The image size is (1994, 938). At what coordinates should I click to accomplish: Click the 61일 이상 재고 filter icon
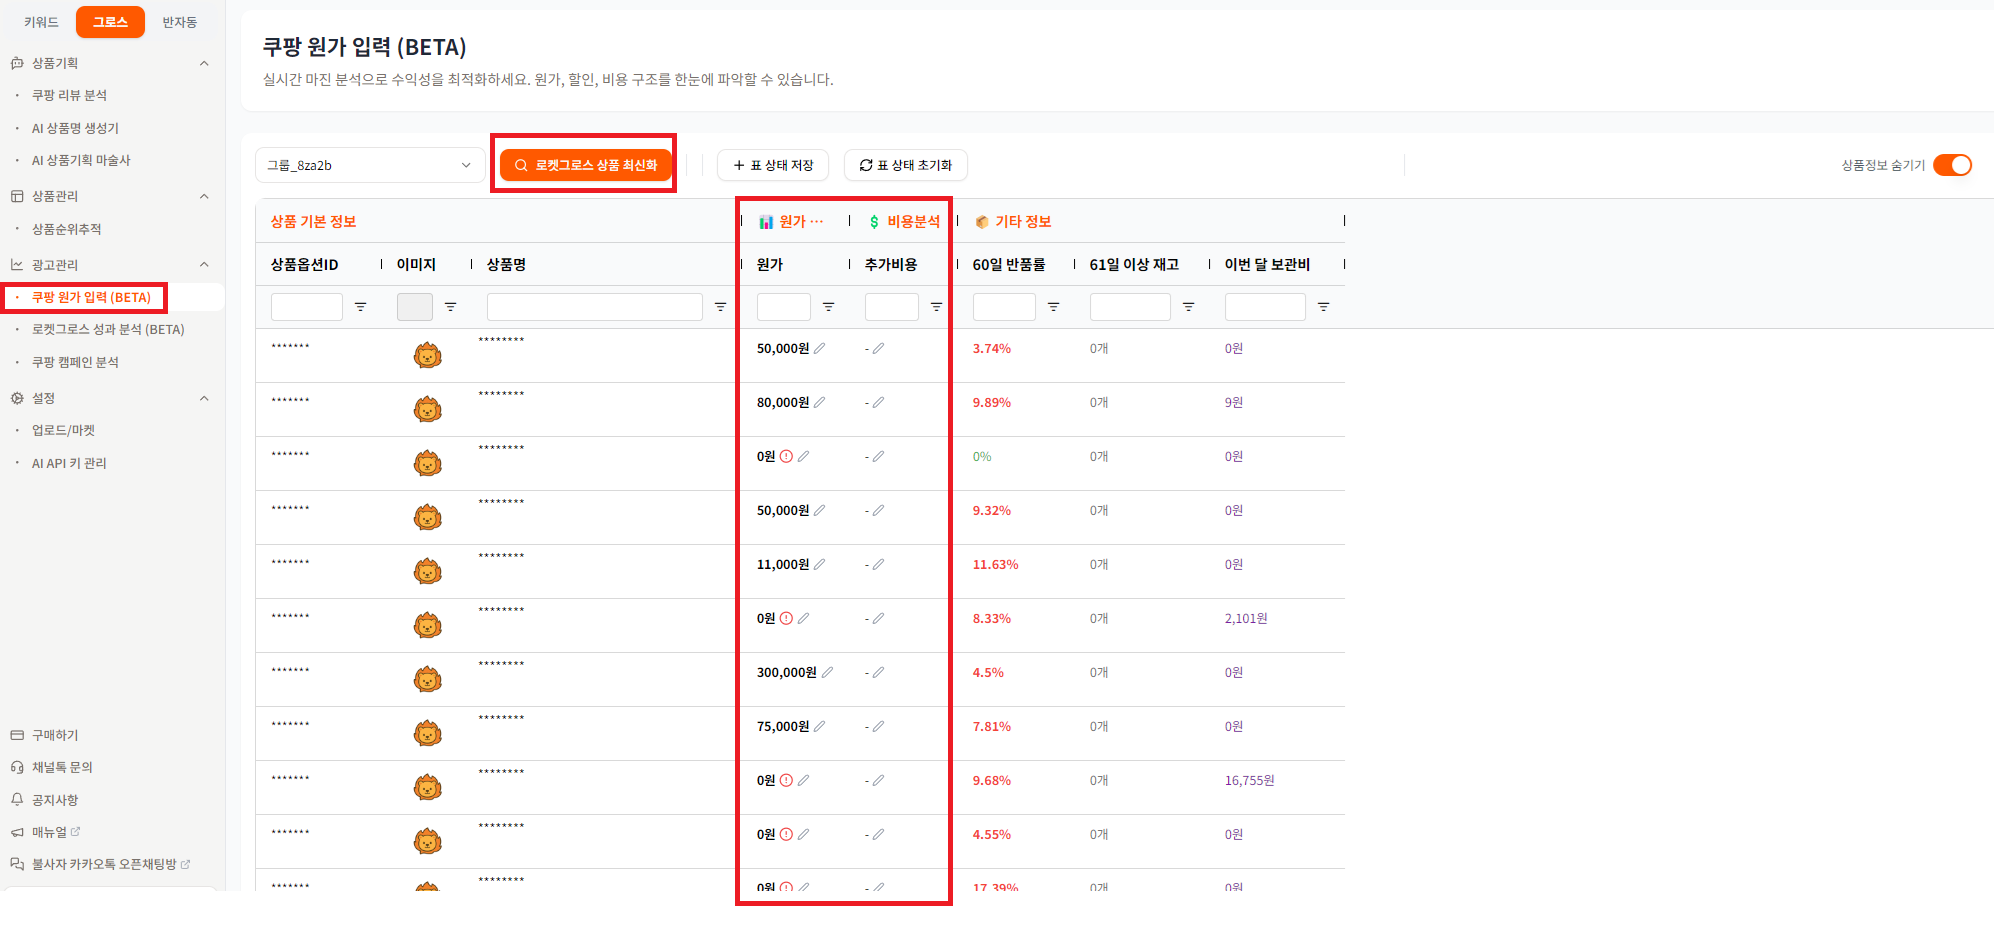tap(1189, 307)
